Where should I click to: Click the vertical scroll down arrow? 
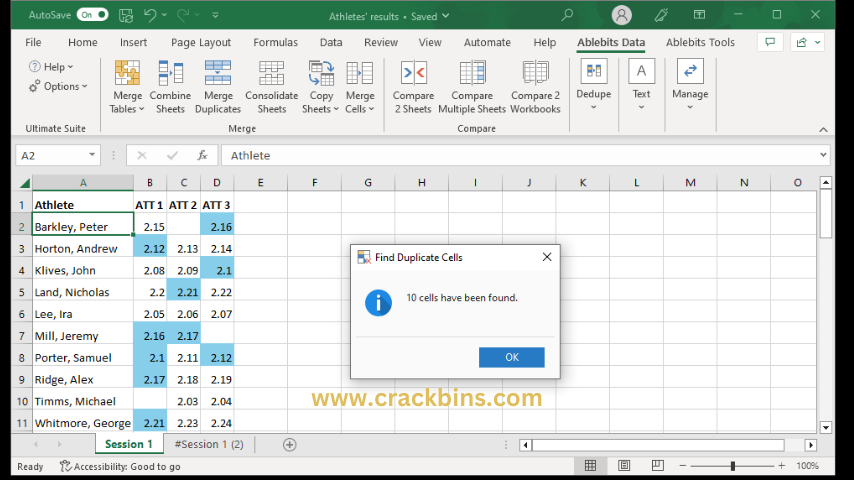(x=826, y=427)
